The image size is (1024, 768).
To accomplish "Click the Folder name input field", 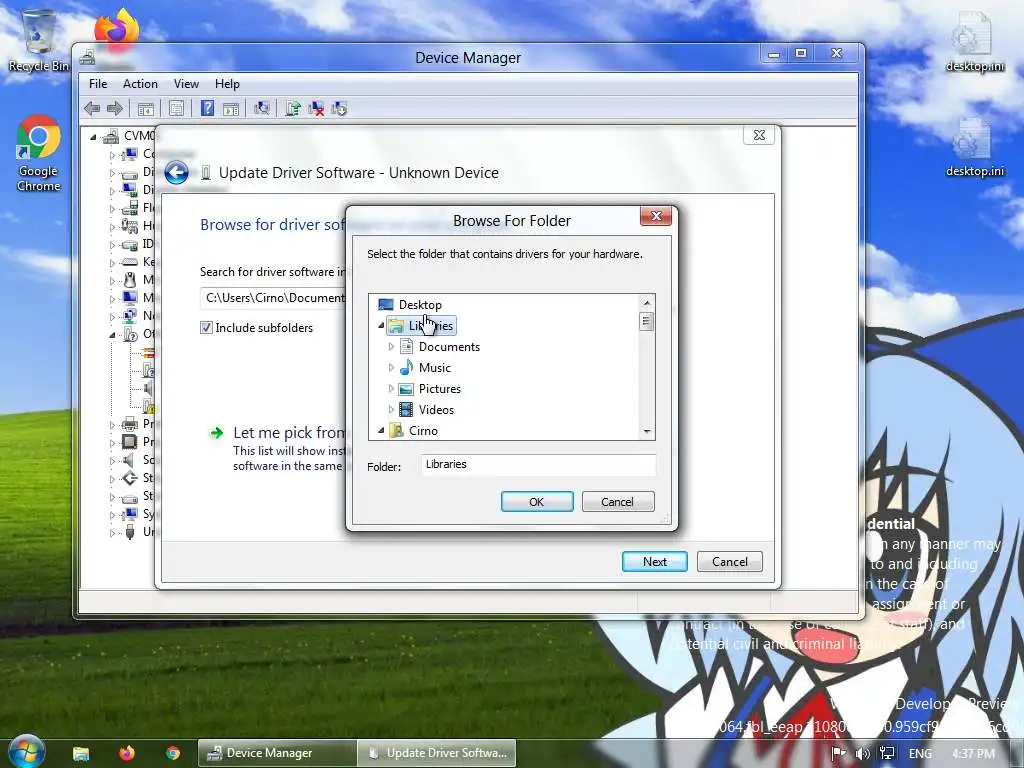I will (x=538, y=464).
